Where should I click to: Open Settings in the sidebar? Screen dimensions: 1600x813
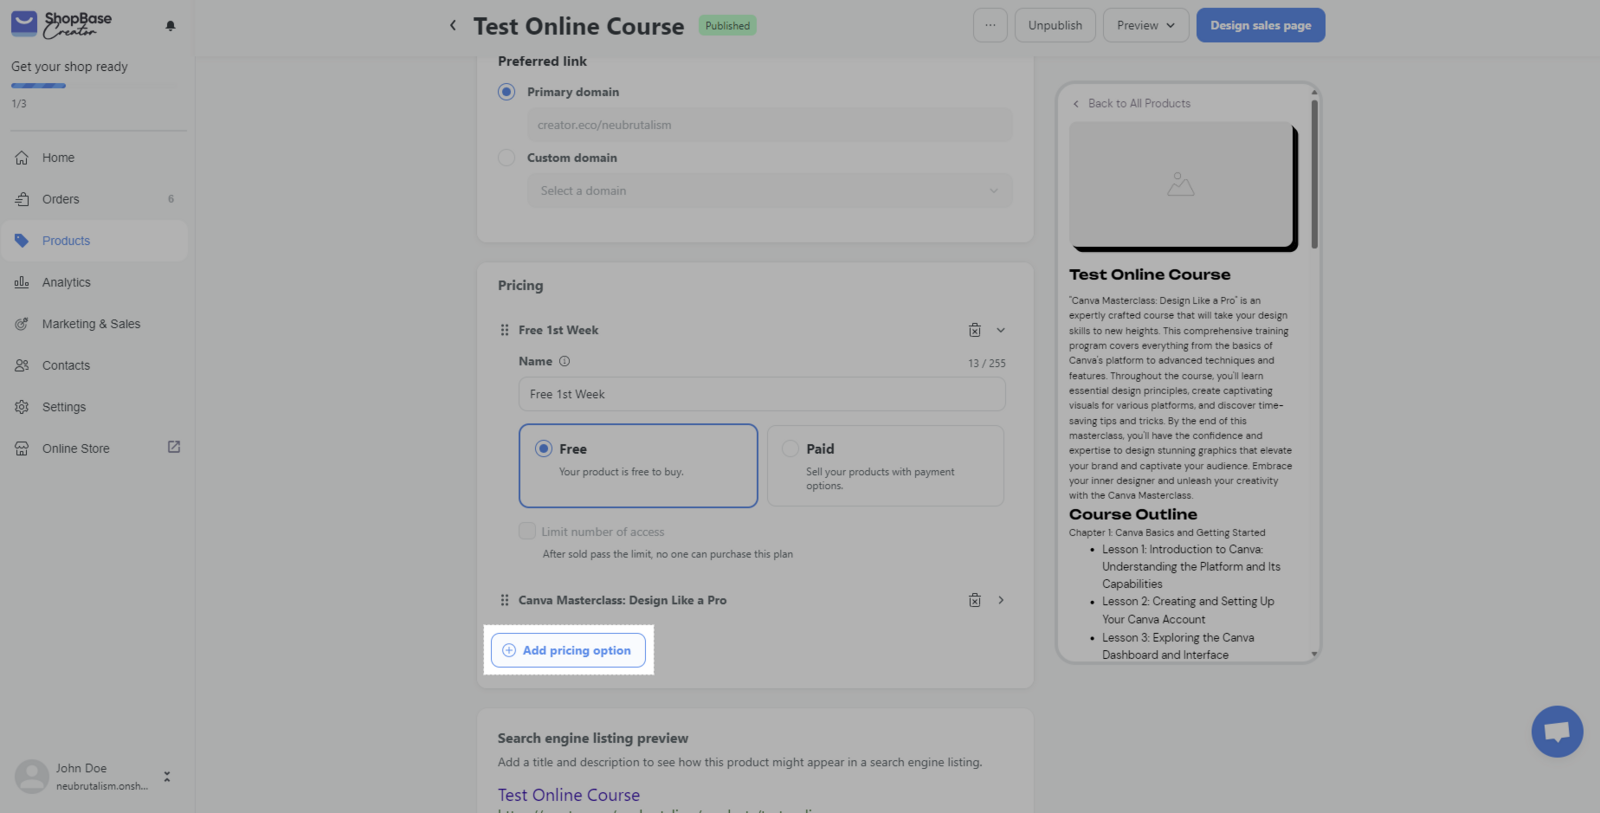[x=94, y=407]
